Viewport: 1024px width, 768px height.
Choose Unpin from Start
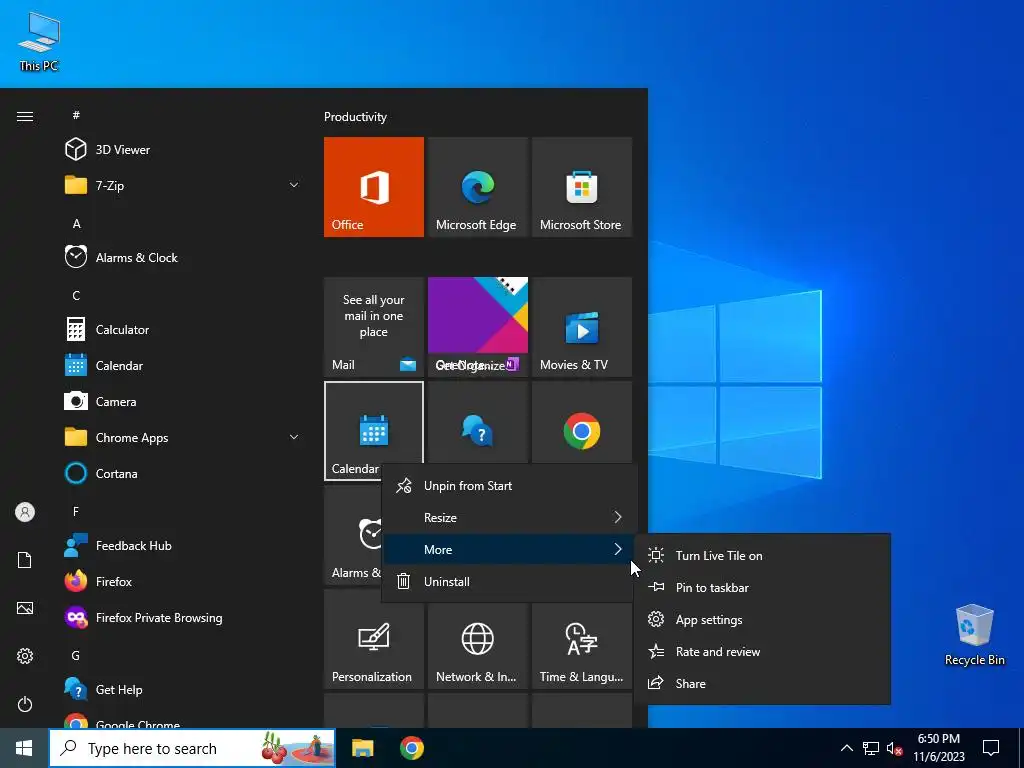point(507,485)
